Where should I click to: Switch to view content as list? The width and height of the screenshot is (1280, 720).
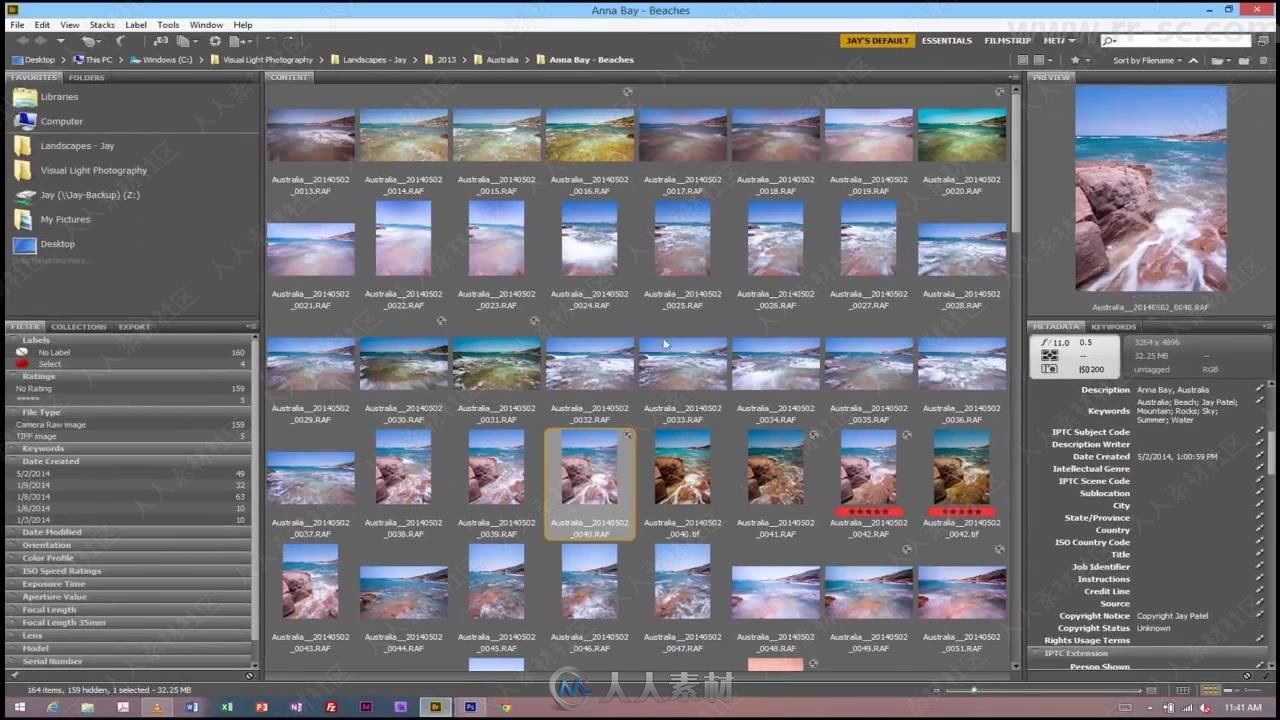click(x=1253, y=690)
